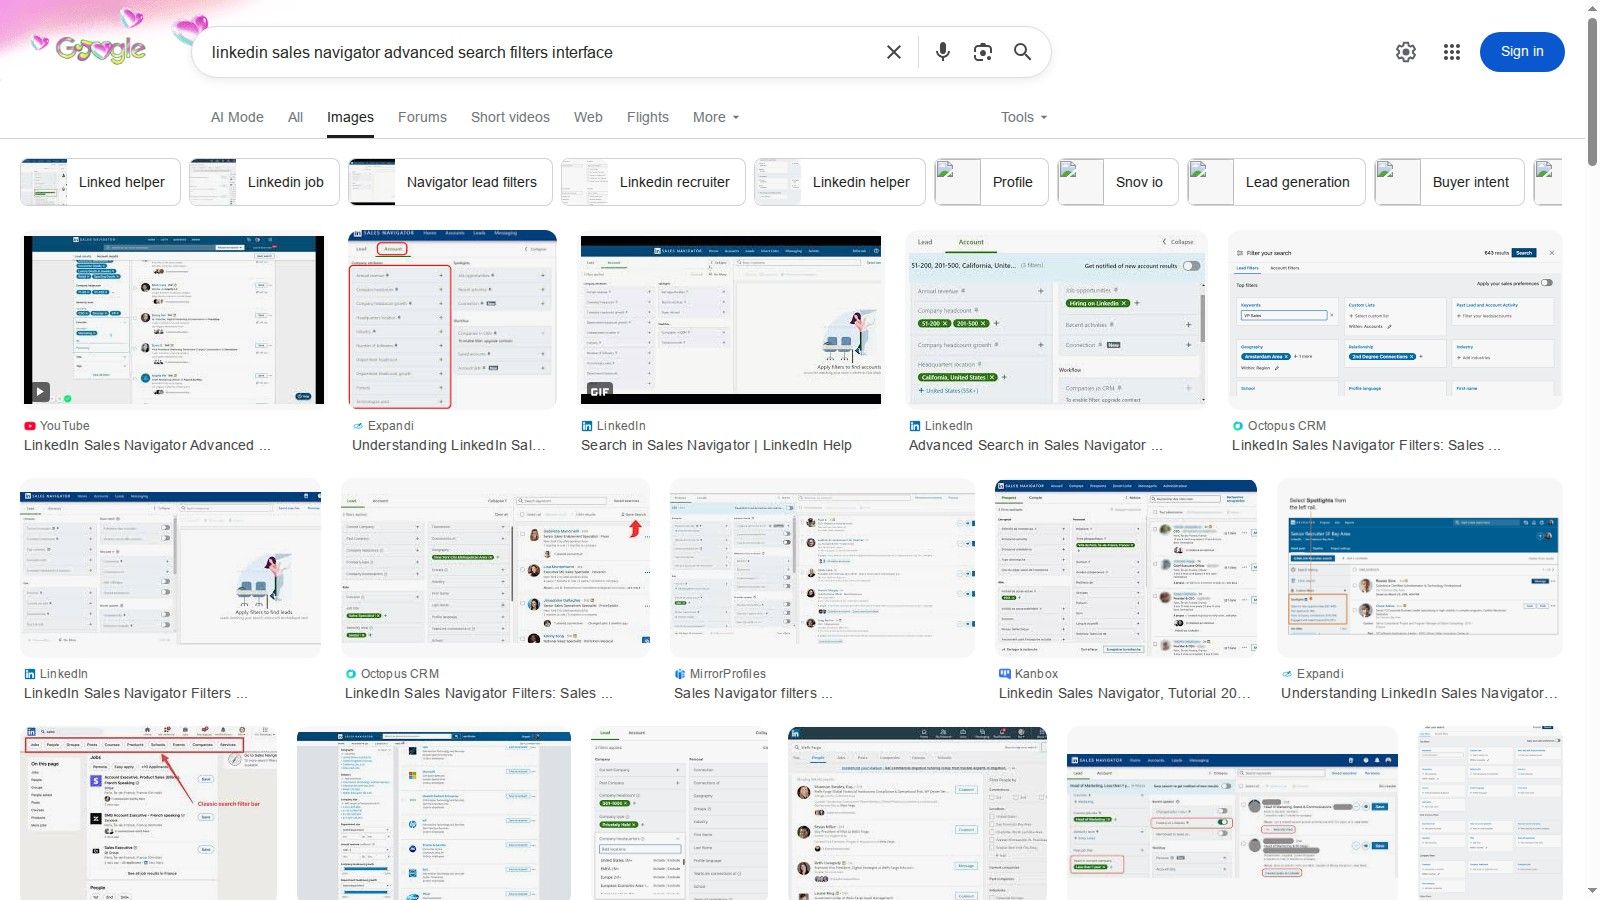Switch to Forums tab
The width and height of the screenshot is (1600, 900).
(422, 117)
